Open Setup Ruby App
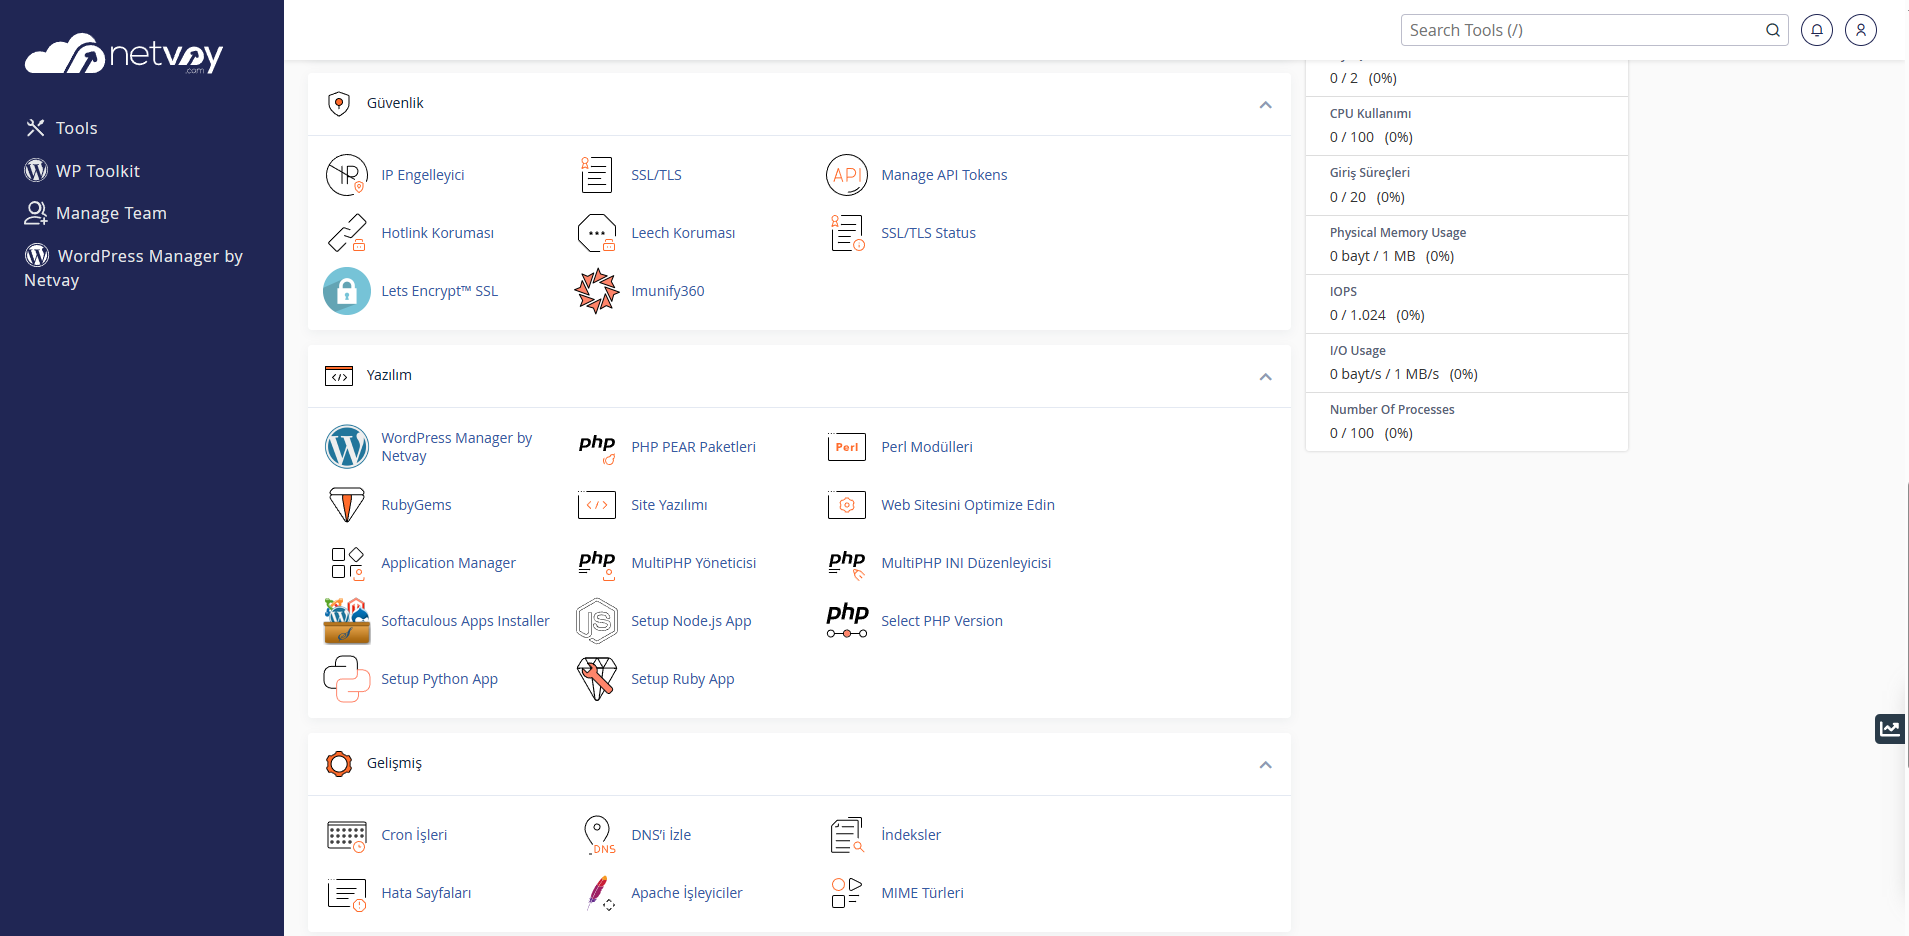This screenshot has width=1909, height=936. pos(682,678)
